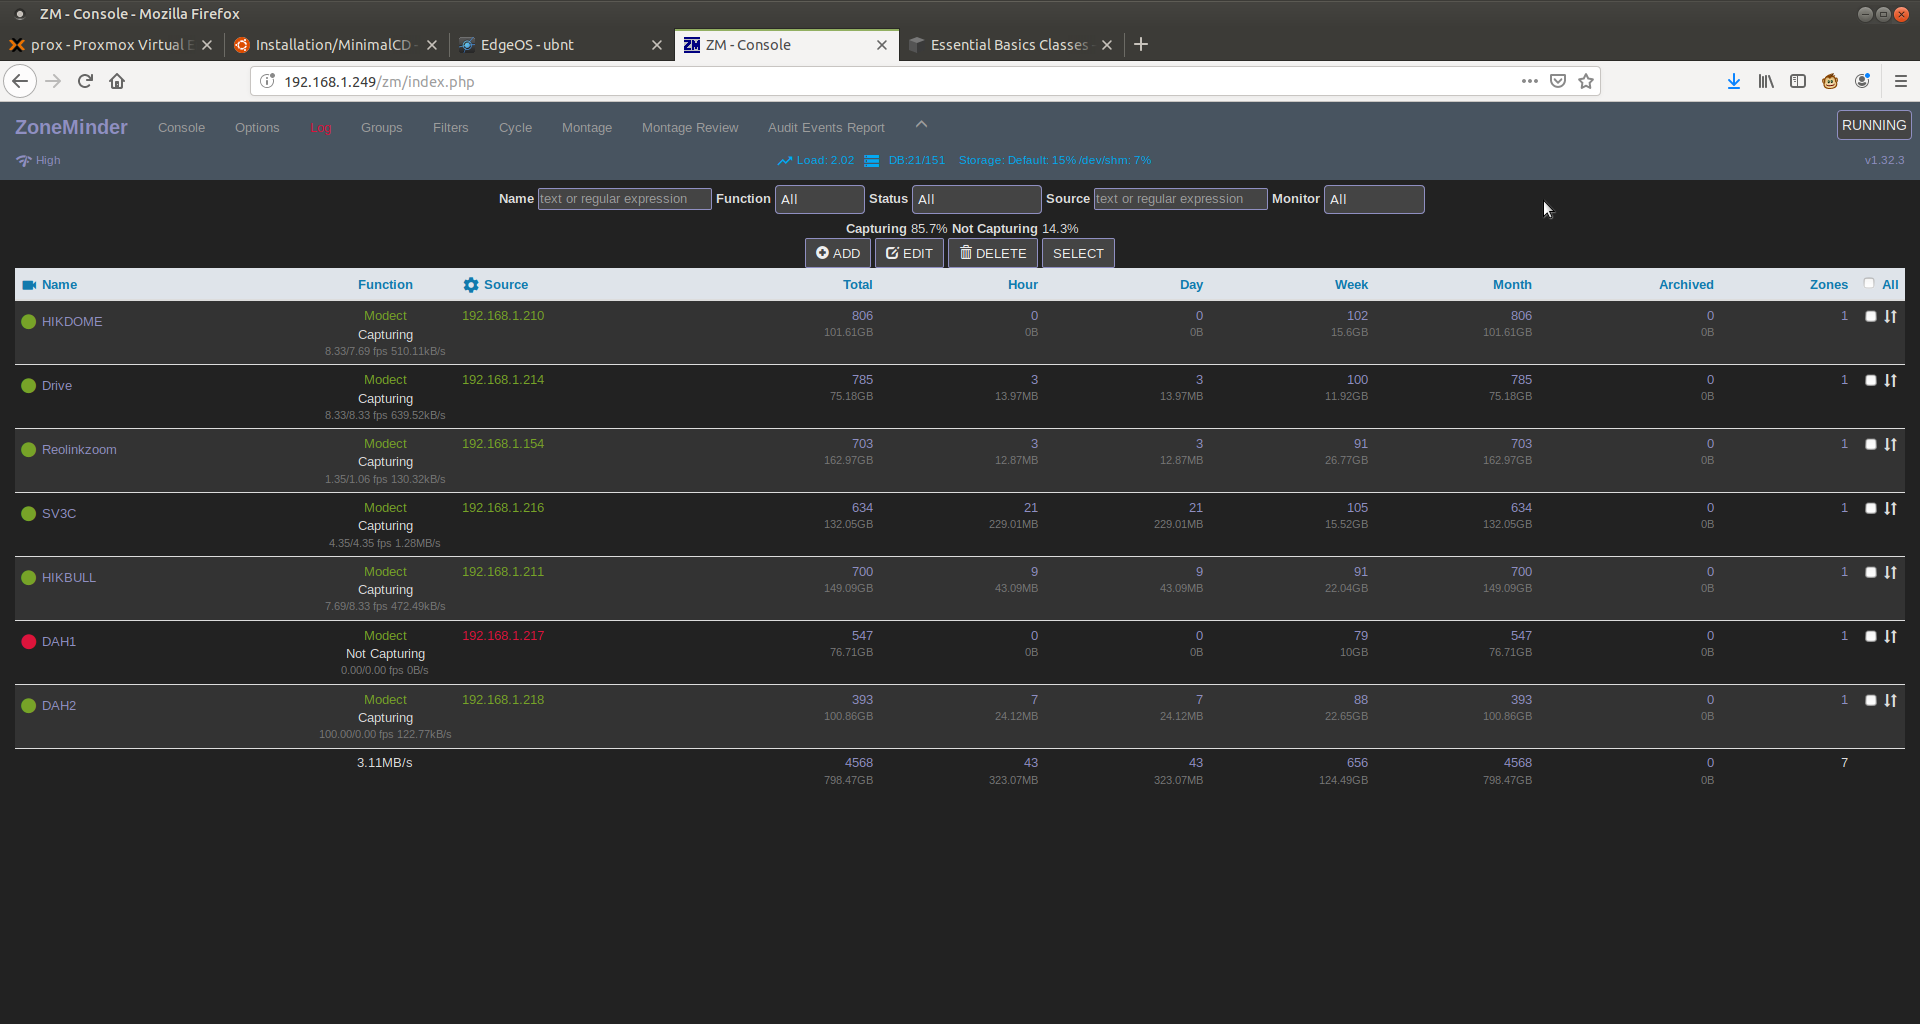Screen dimensions: 1920x1024
Task: Go back using the Firefox back arrow
Action: pos(20,81)
